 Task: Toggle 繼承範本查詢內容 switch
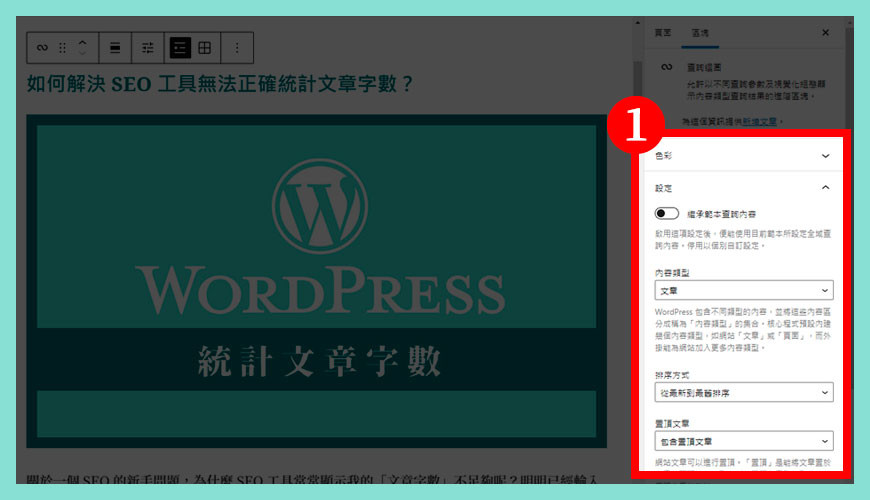(666, 214)
